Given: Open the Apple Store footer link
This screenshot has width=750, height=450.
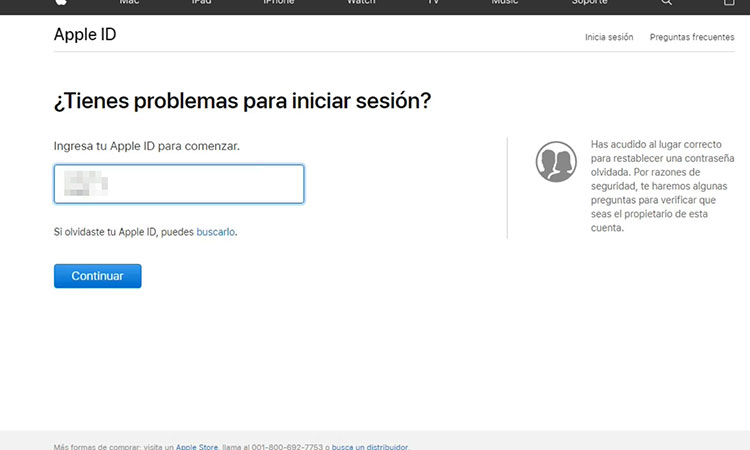Looking at the screenshot, I should point(197,447).
